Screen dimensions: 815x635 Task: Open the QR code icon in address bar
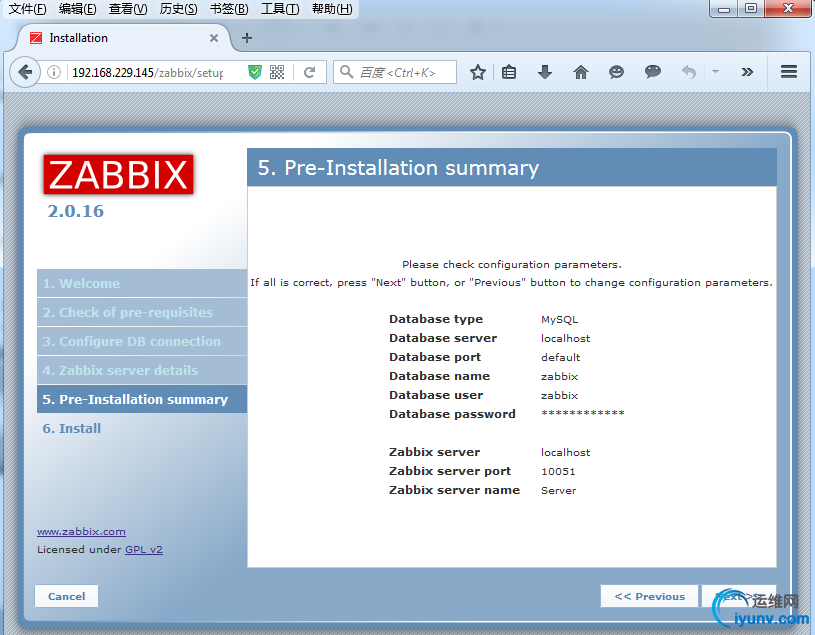tap(277, 72)
